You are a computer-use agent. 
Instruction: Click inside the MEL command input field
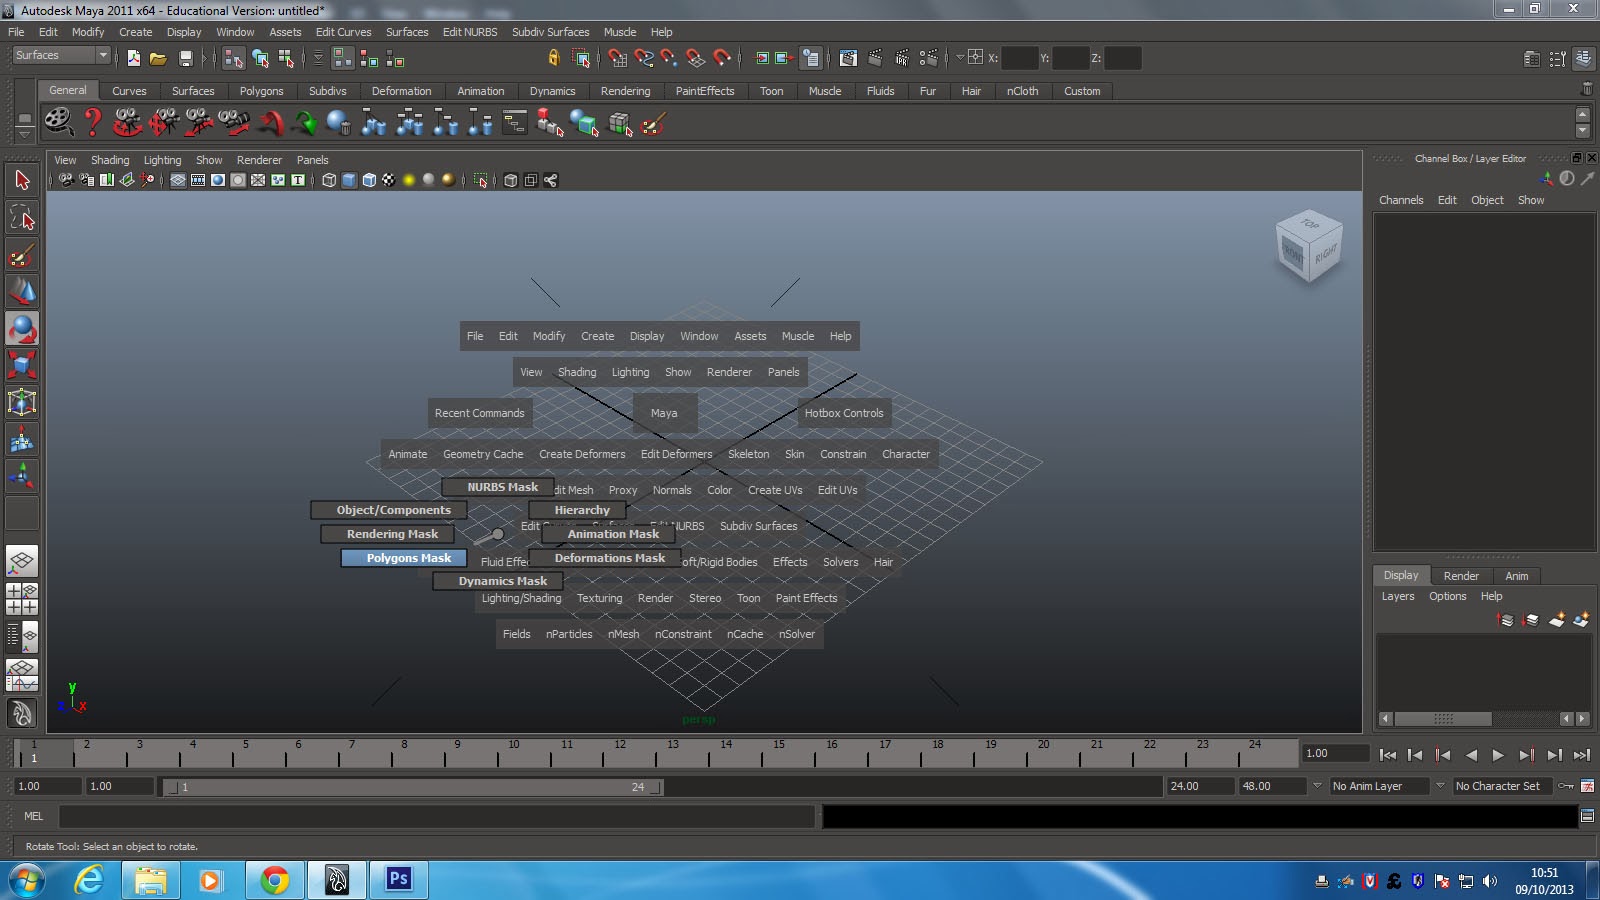click(430, 817)
